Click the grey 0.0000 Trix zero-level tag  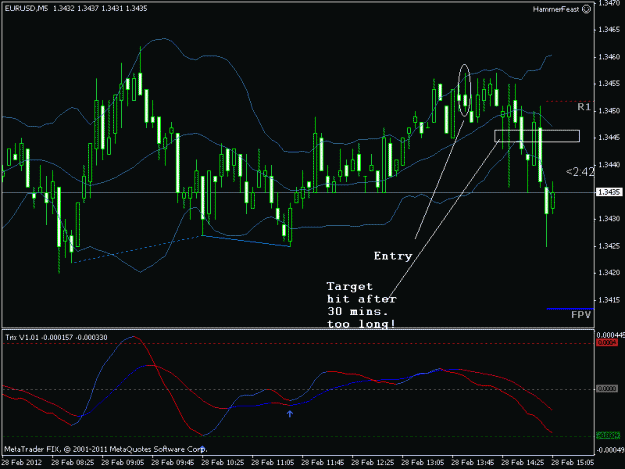[607, 389]
